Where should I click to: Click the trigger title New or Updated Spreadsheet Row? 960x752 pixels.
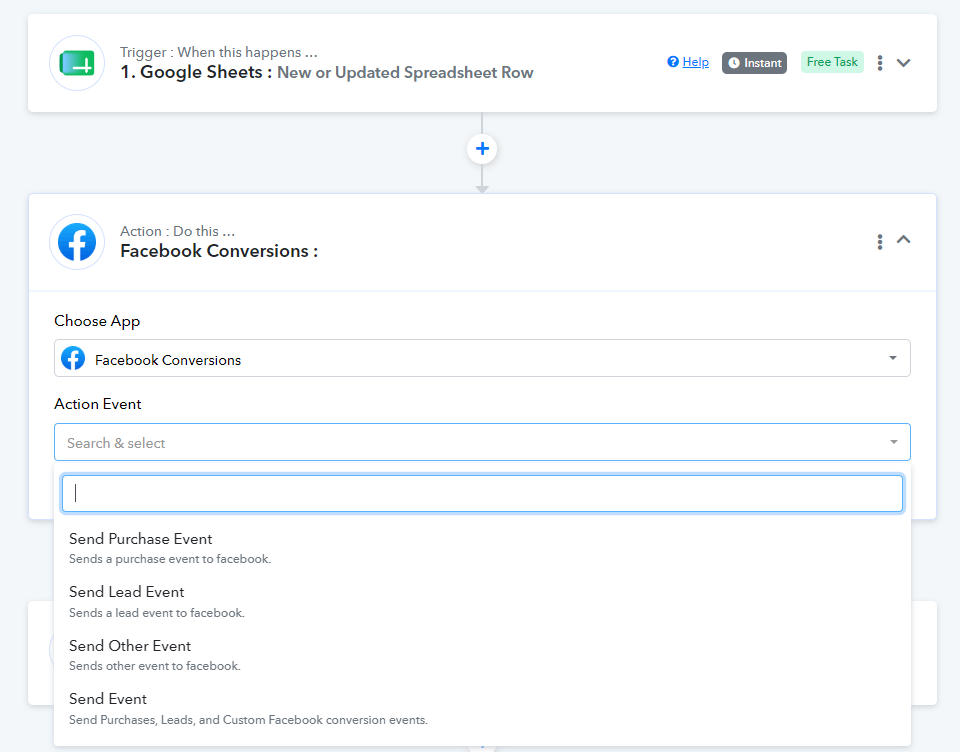tap(405, 73)
